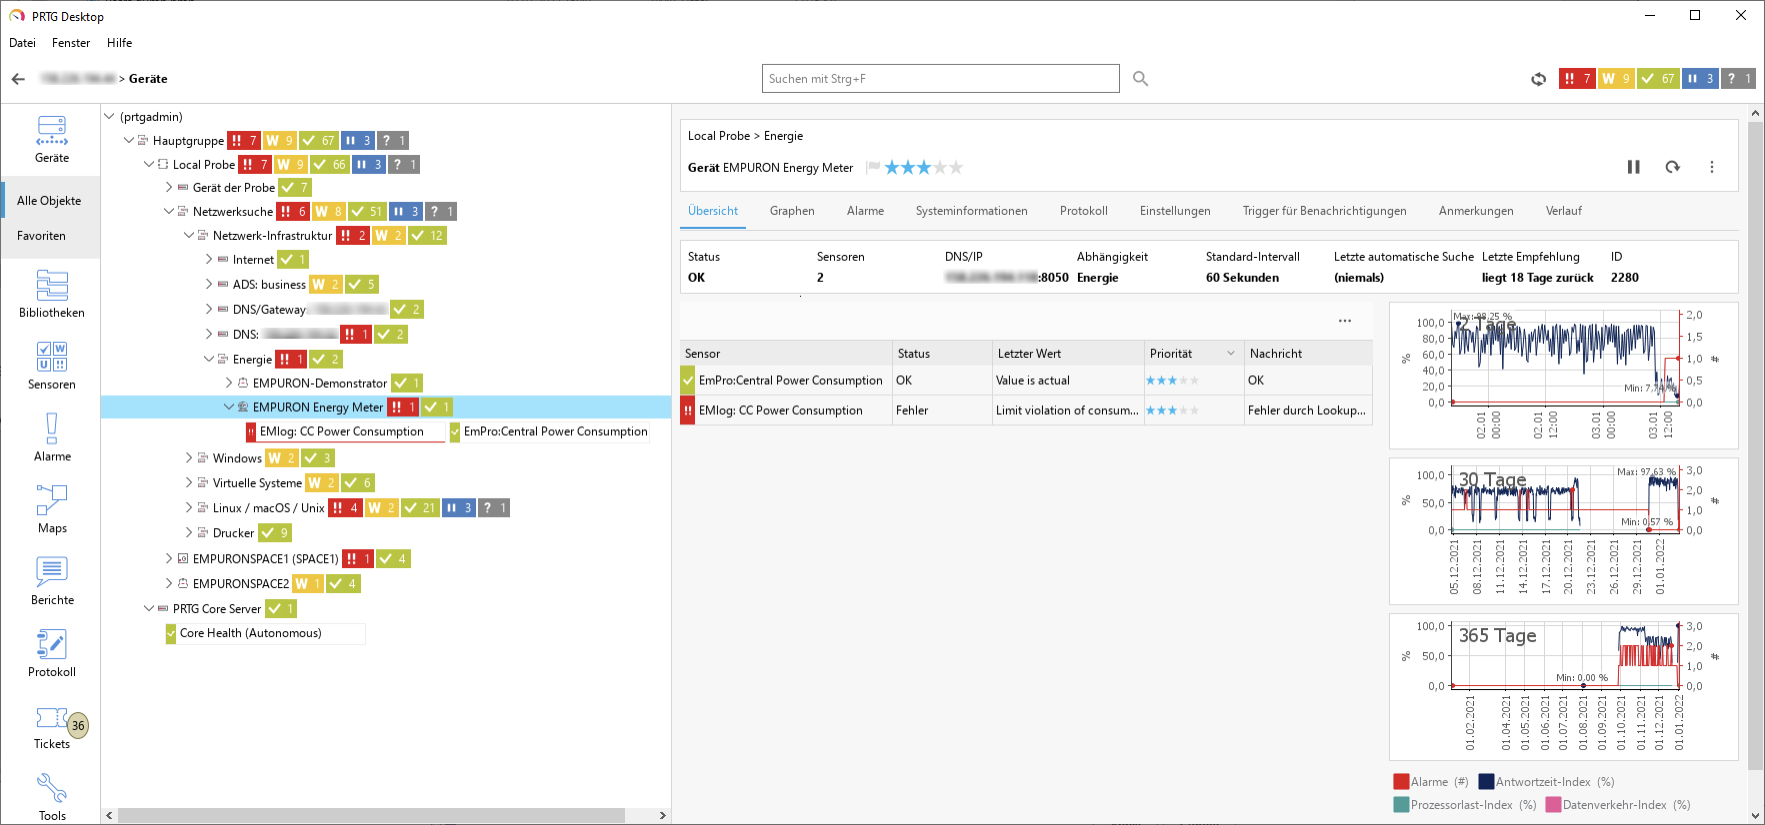Toggle the red alarm status filter in header
This screenshot has height=825, width=1765.
coord(1576,79)
